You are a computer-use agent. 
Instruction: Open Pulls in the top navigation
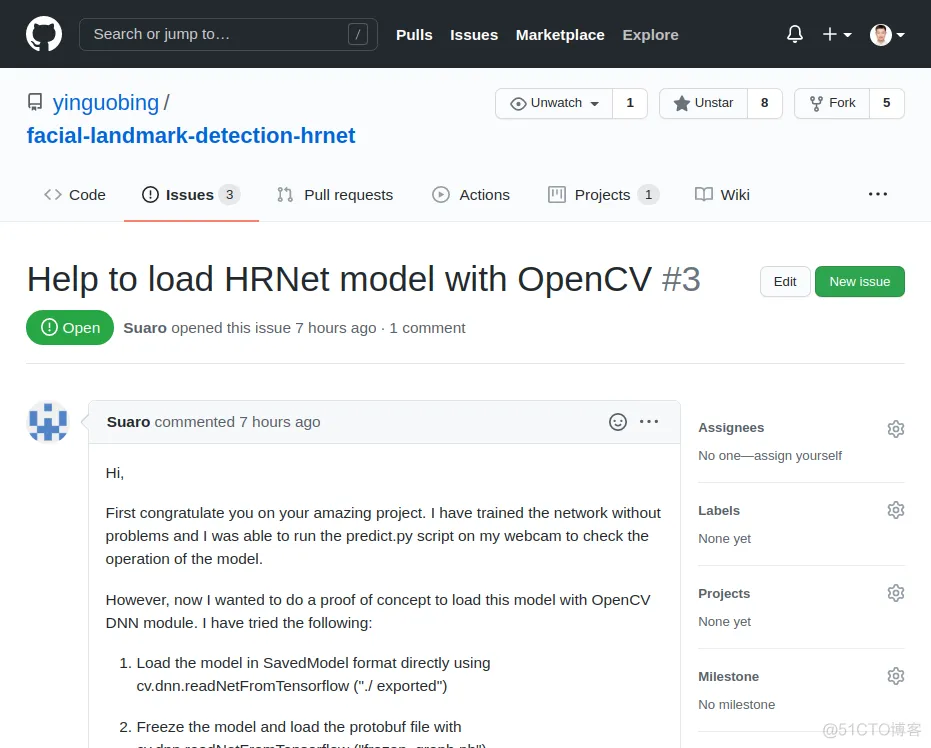[x=414, y=35]
